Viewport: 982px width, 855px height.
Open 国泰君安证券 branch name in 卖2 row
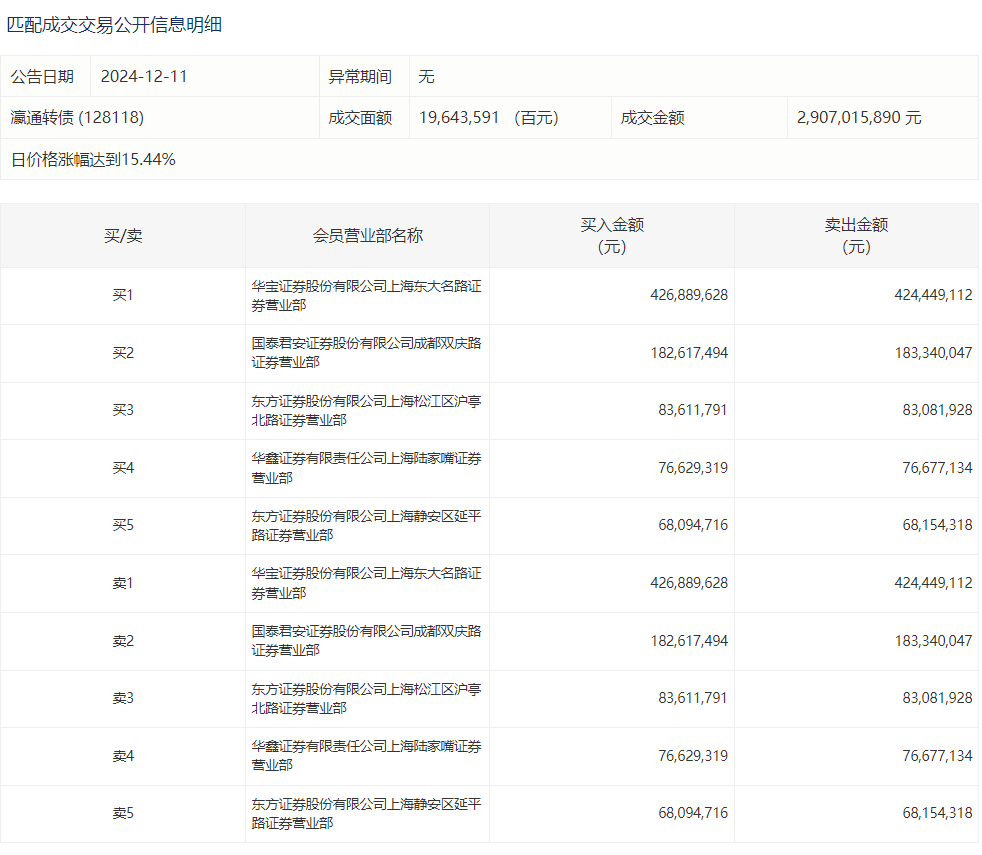click(366, 641)
